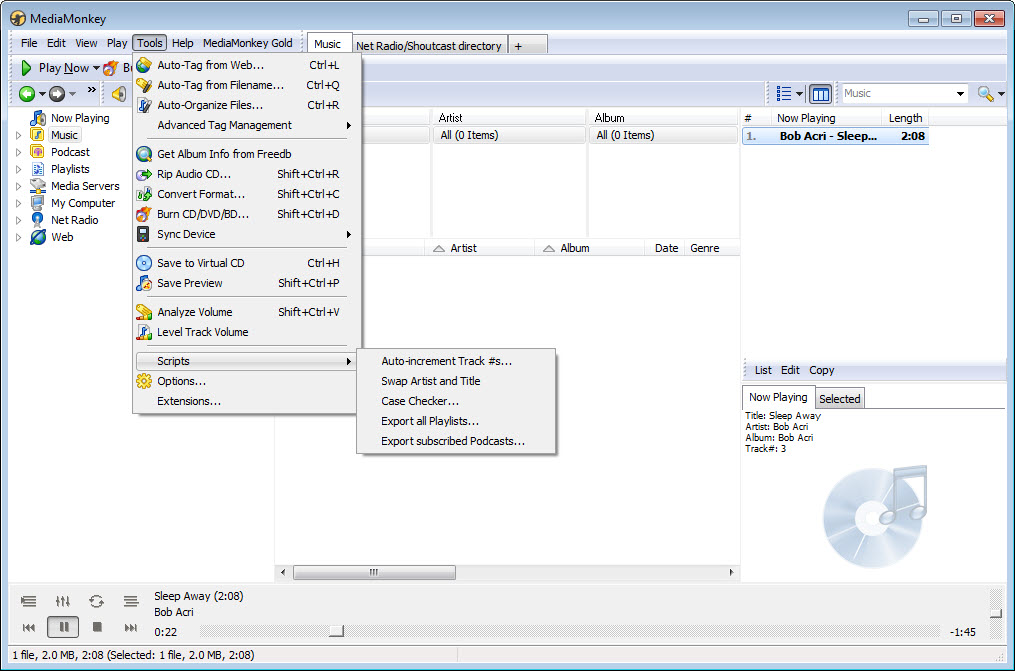Select the Bob Acri - Sleep Away row

coord(835,136)
